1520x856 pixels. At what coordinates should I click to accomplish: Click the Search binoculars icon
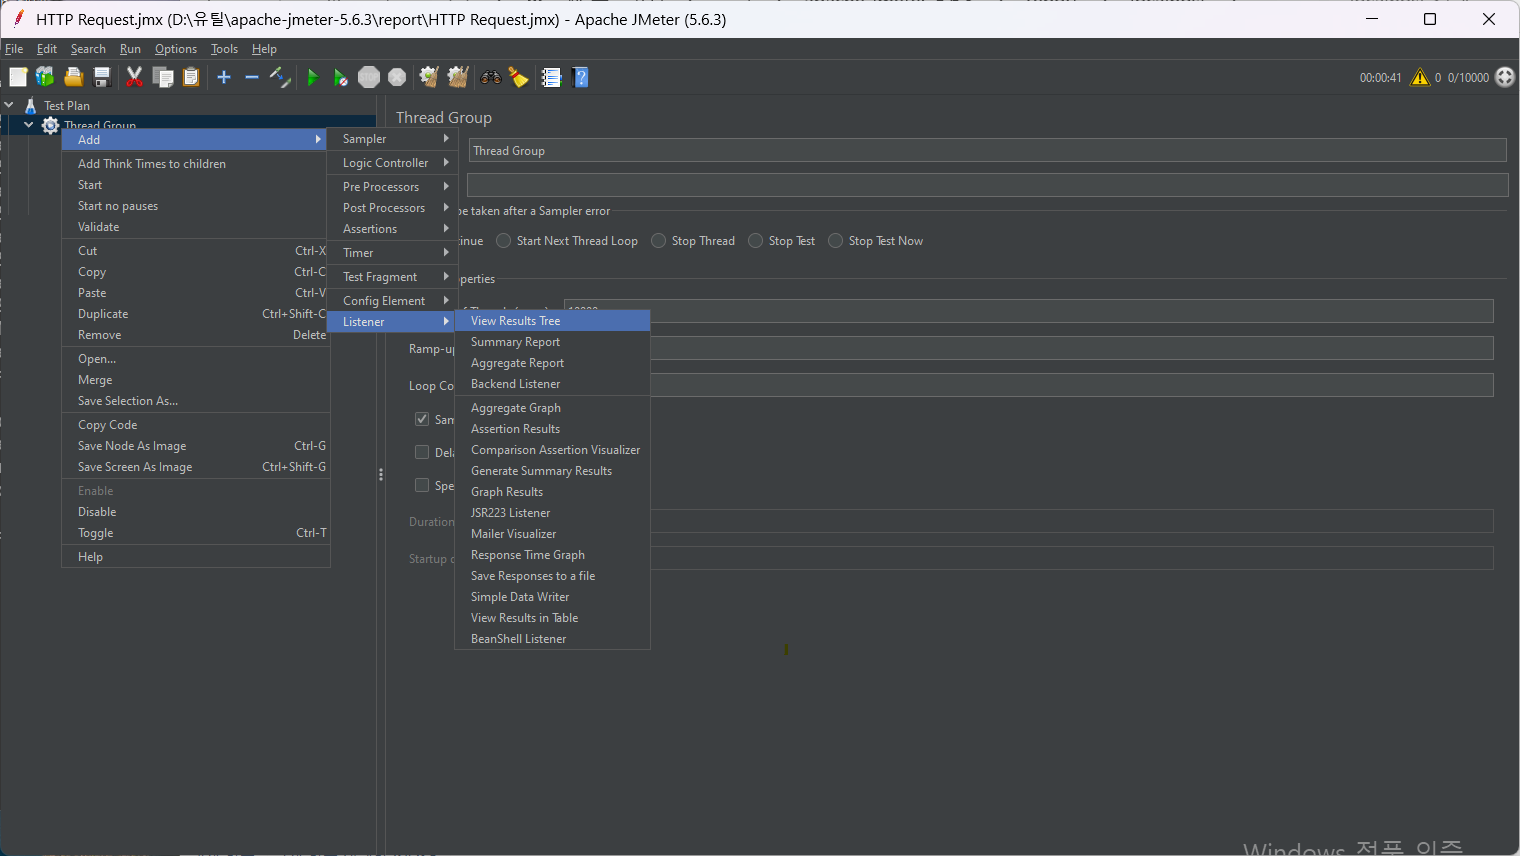tap(491, 77)
